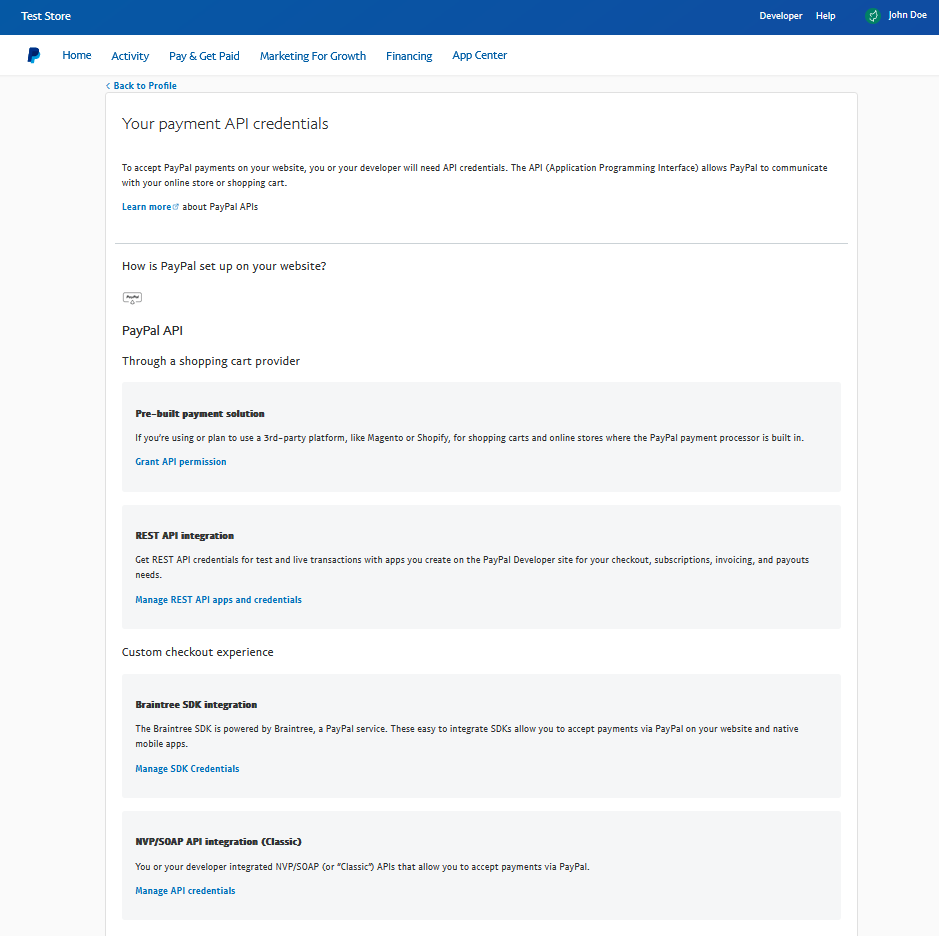Click the John Doe account name

click(907, 15)
